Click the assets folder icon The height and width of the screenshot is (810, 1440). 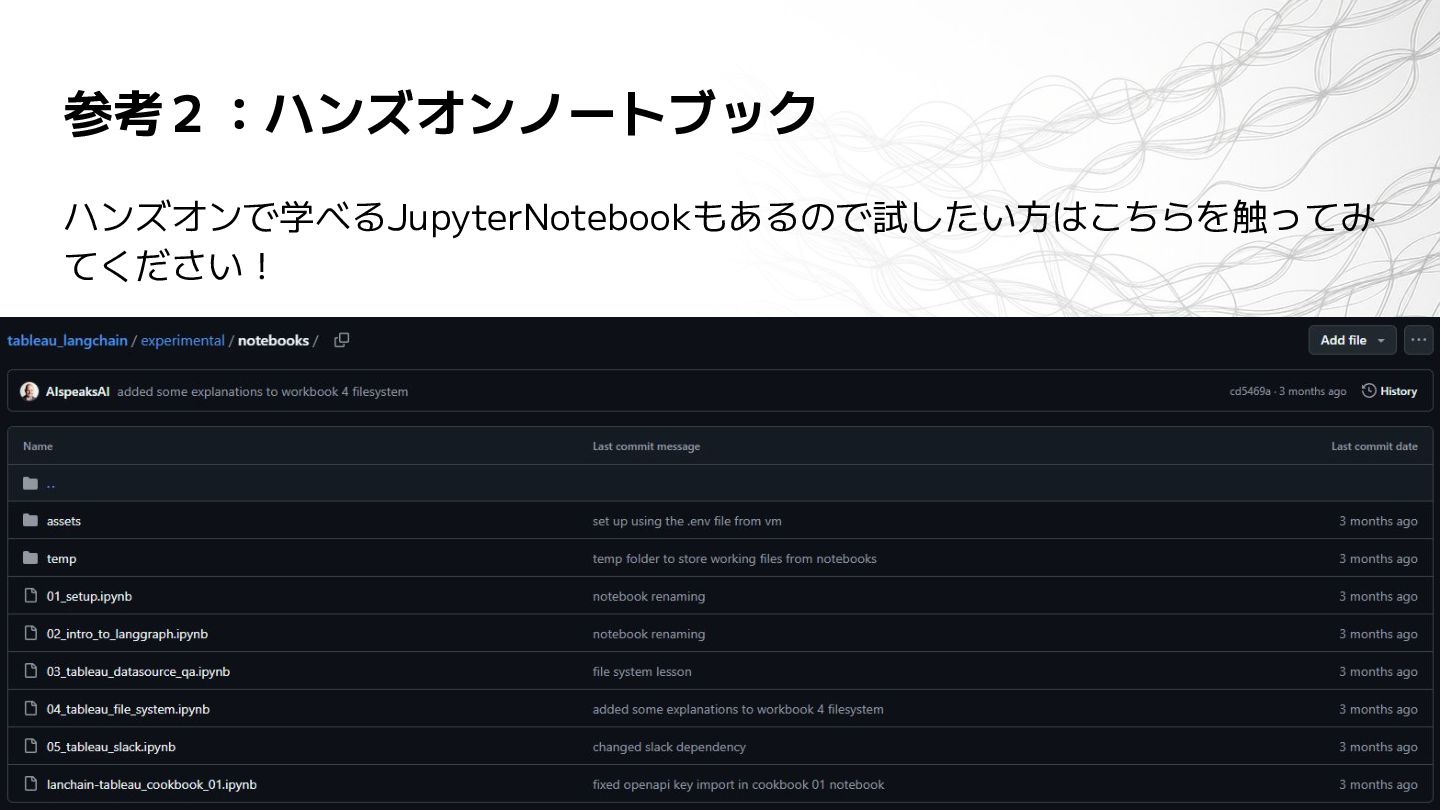click(30, 521)
